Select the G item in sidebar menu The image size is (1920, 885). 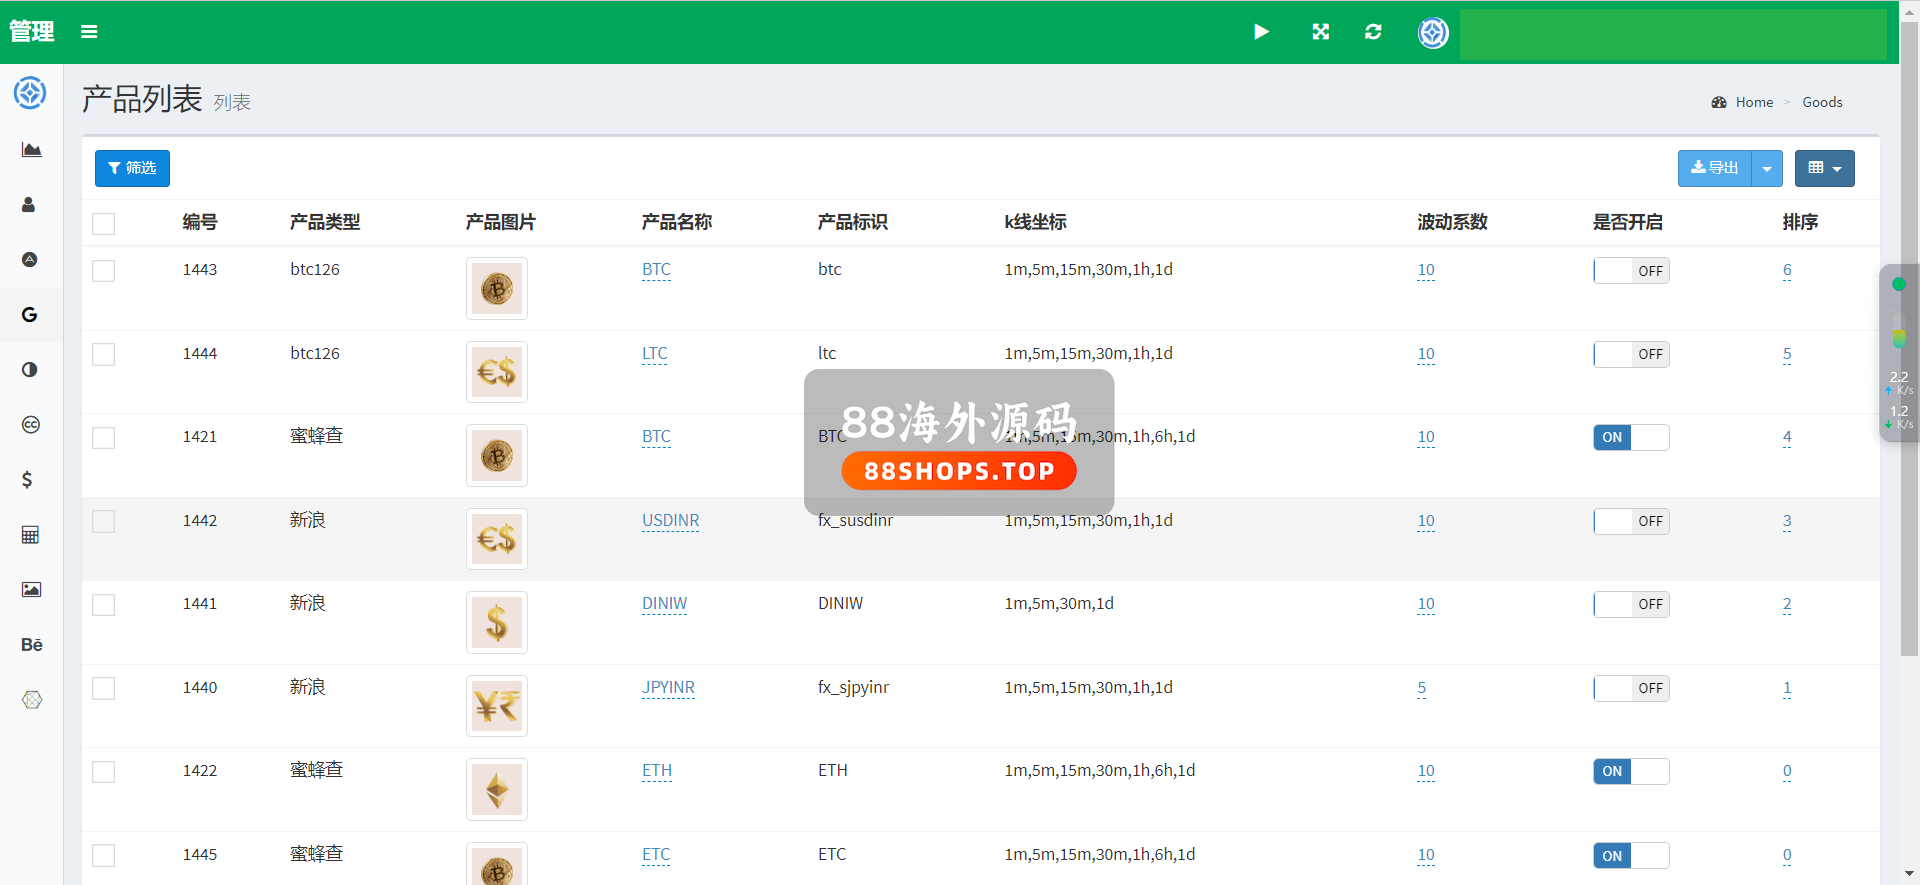[x=30, y=315]
